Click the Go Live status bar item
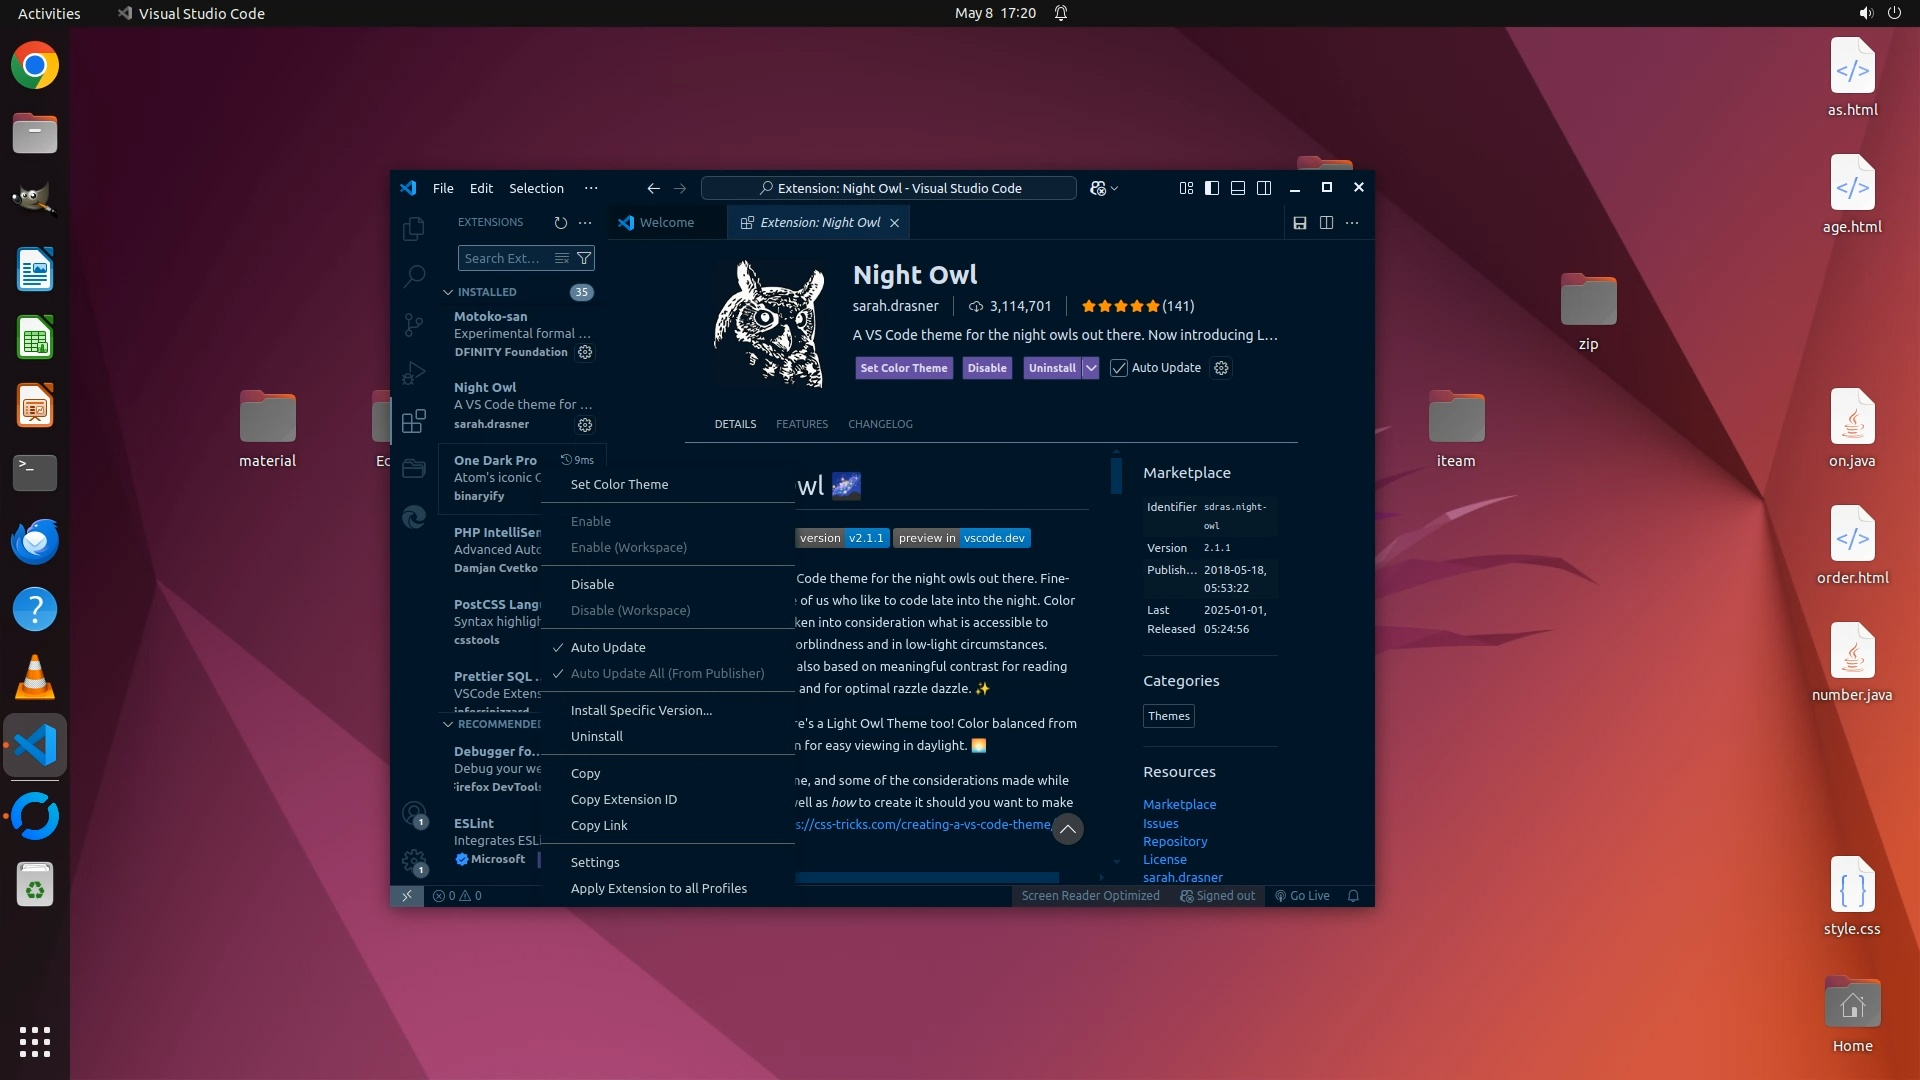 1301,896
